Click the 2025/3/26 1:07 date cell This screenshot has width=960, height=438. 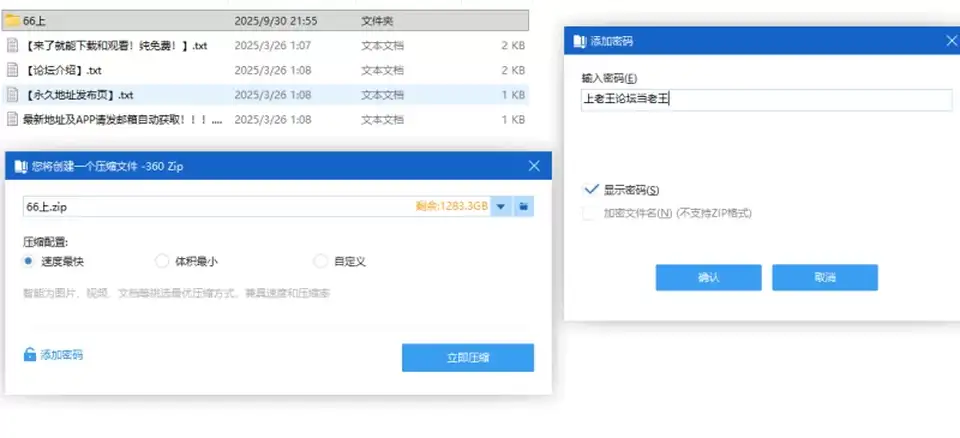coord(272,45)
